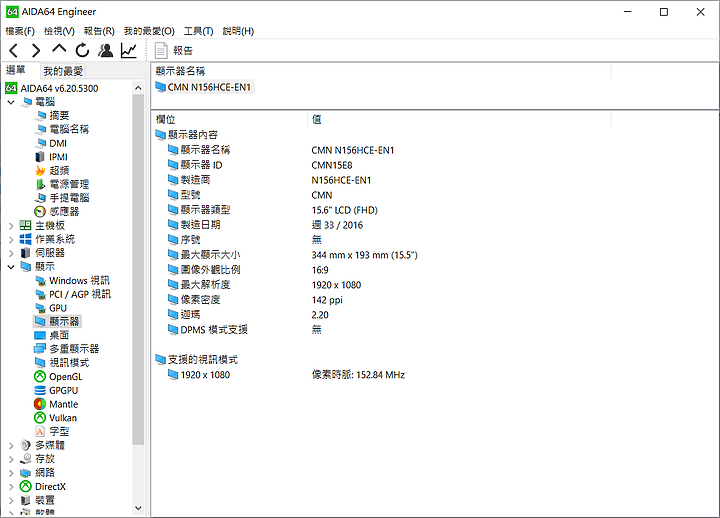This screenshot has width=720, height=518.
Task: Expand the DirectX tree node
Action: pyautogui.click(x=11, y=486)
